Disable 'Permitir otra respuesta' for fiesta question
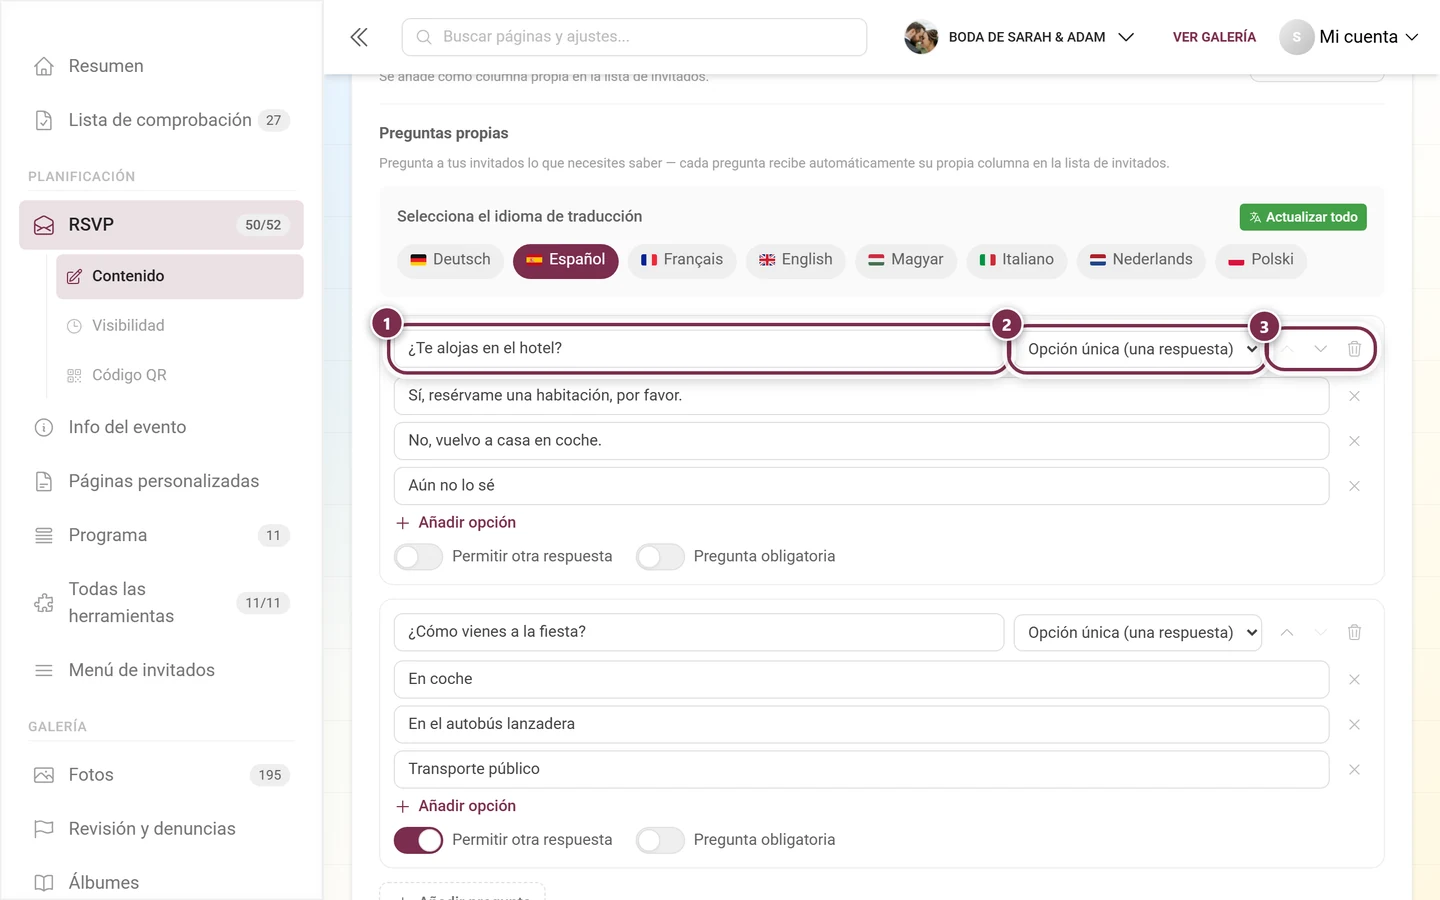 pos(418,840)
